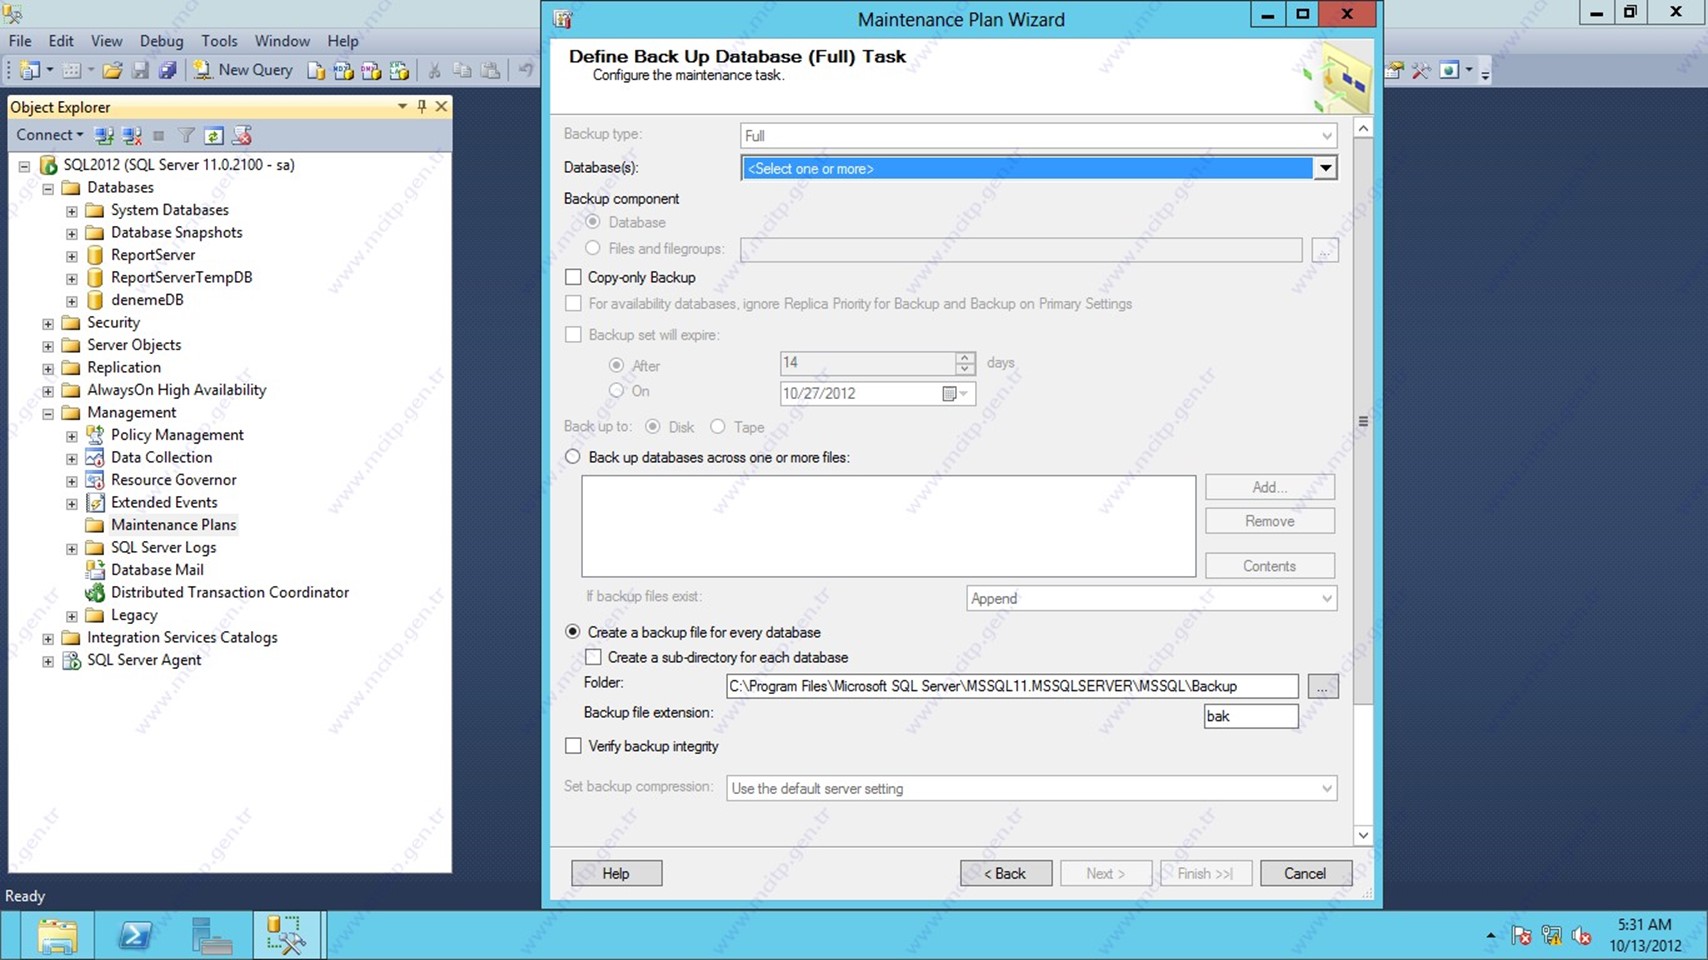Click Action Center flag tray icon

(1522, 936)
